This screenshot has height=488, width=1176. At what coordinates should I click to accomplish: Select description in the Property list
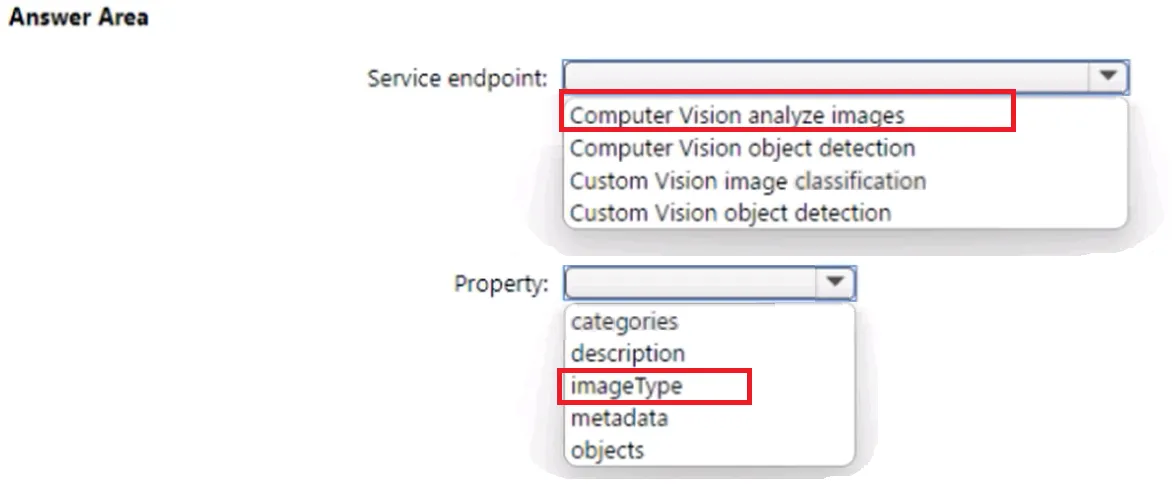coord(628,353)
